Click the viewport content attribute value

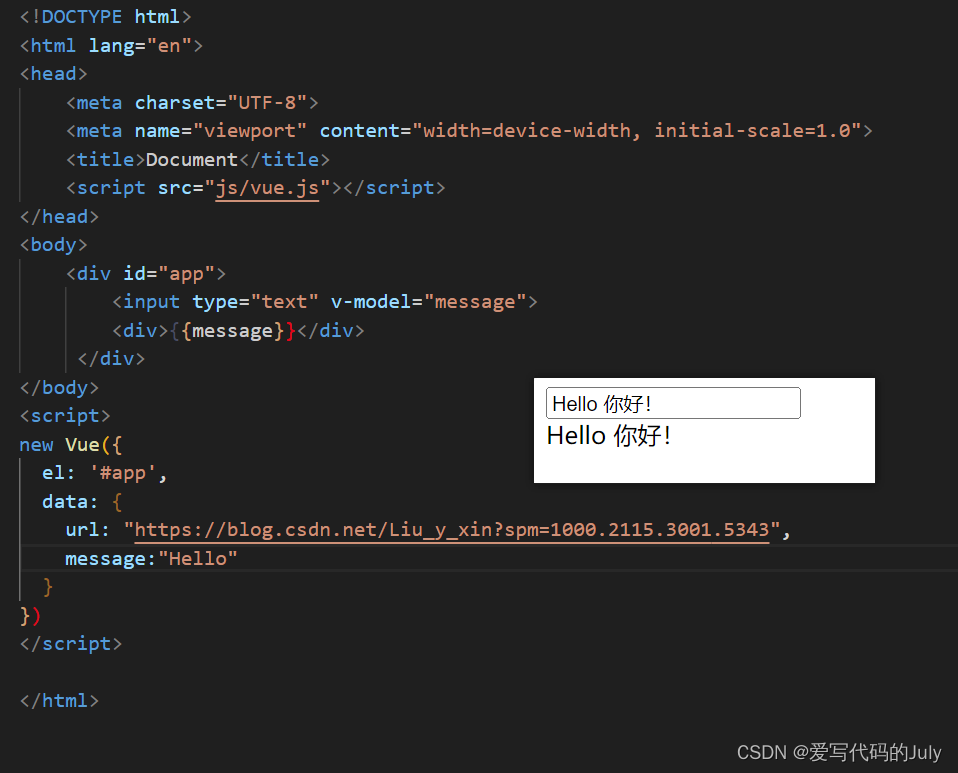[637, 131]
